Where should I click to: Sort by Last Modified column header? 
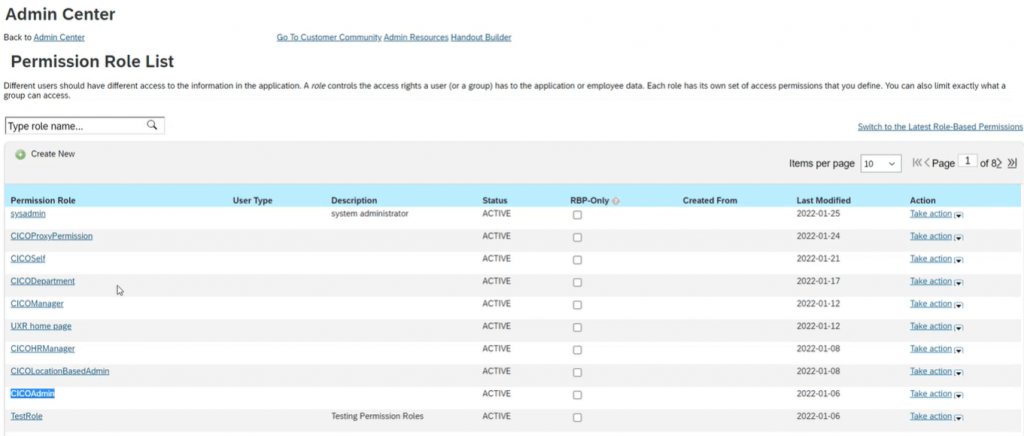(824, 200)
